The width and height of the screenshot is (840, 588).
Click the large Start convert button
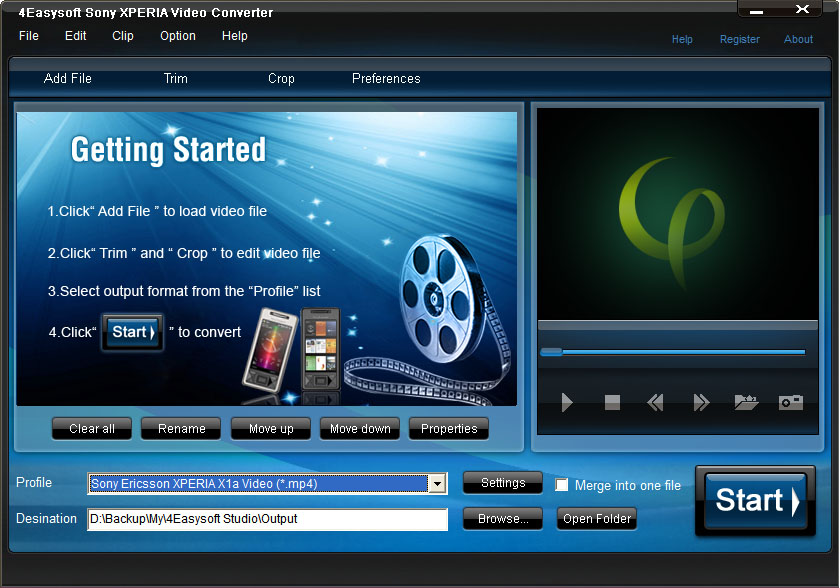[x=756, y=501]
